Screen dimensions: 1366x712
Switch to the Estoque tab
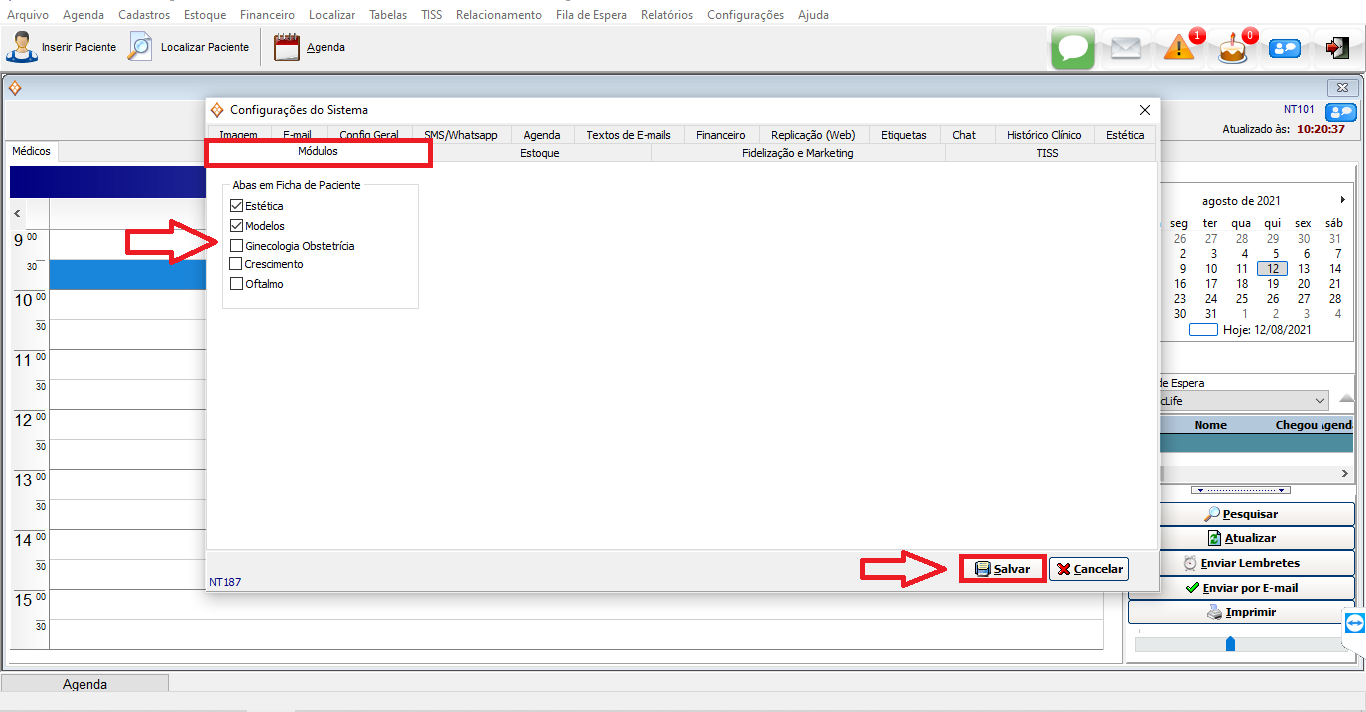(x=539, y=153)
